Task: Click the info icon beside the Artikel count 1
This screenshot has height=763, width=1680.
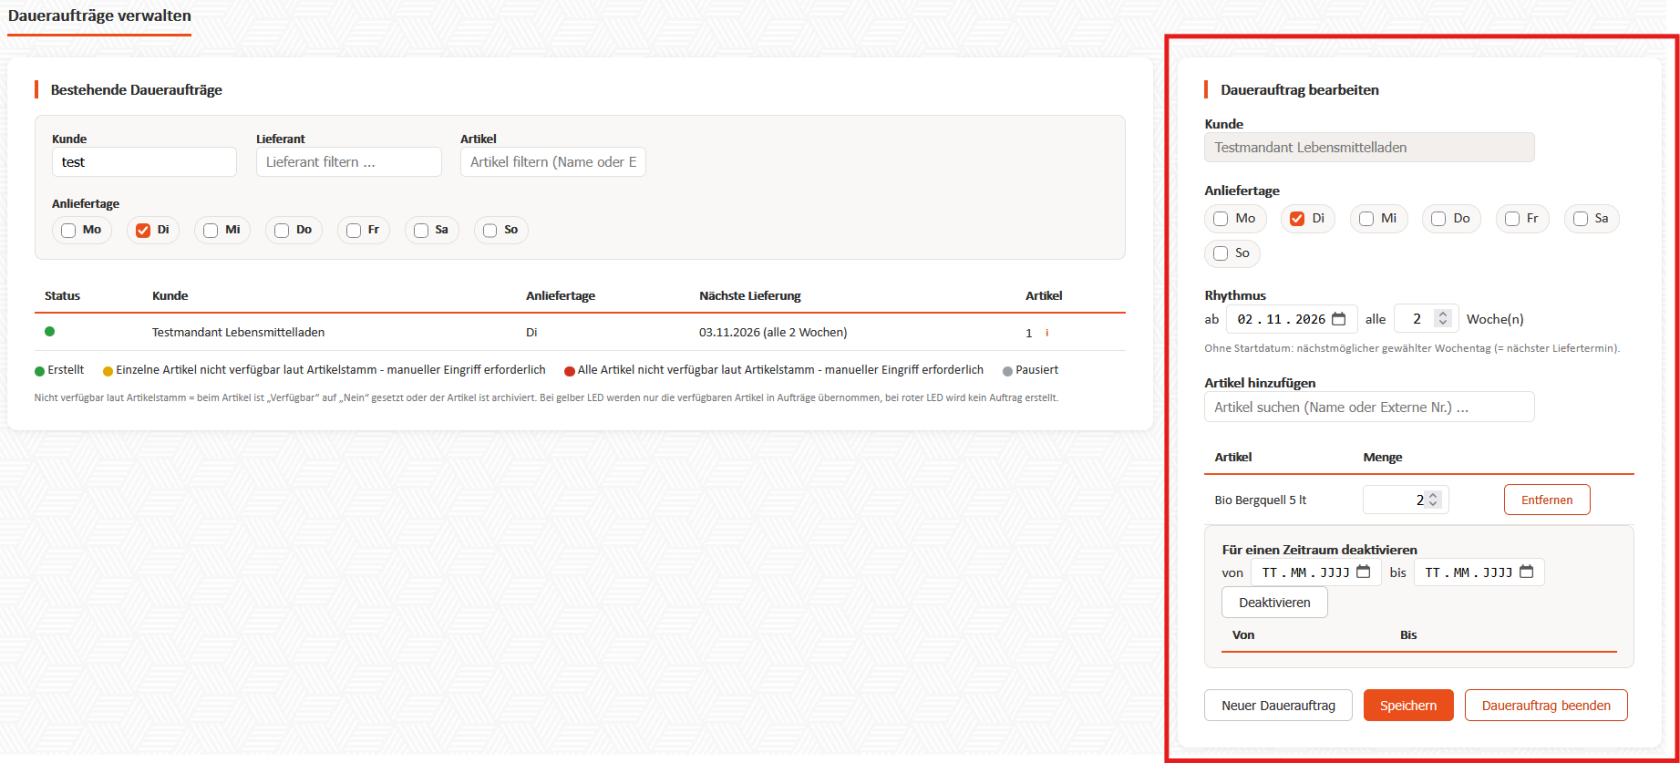Action: [x=1047, y=332]
